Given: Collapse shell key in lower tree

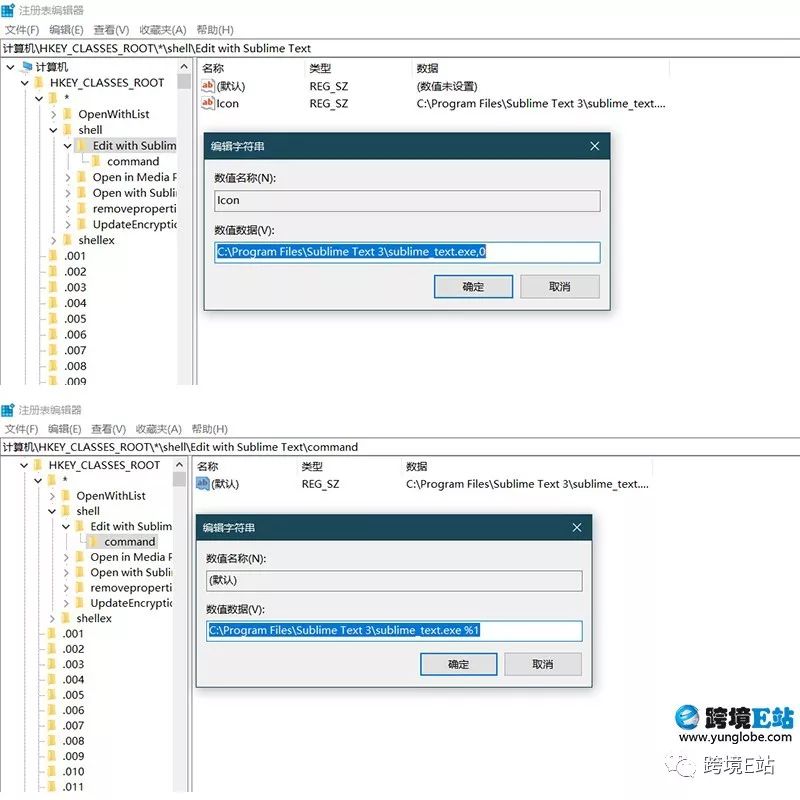Looking at the screenshot, I should (52, 511).
